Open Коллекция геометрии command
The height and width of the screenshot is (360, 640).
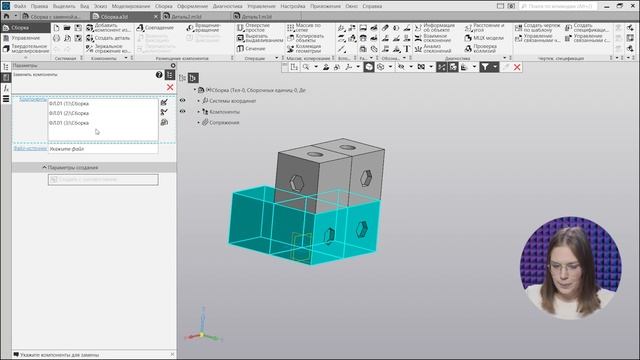click(304, 49)
